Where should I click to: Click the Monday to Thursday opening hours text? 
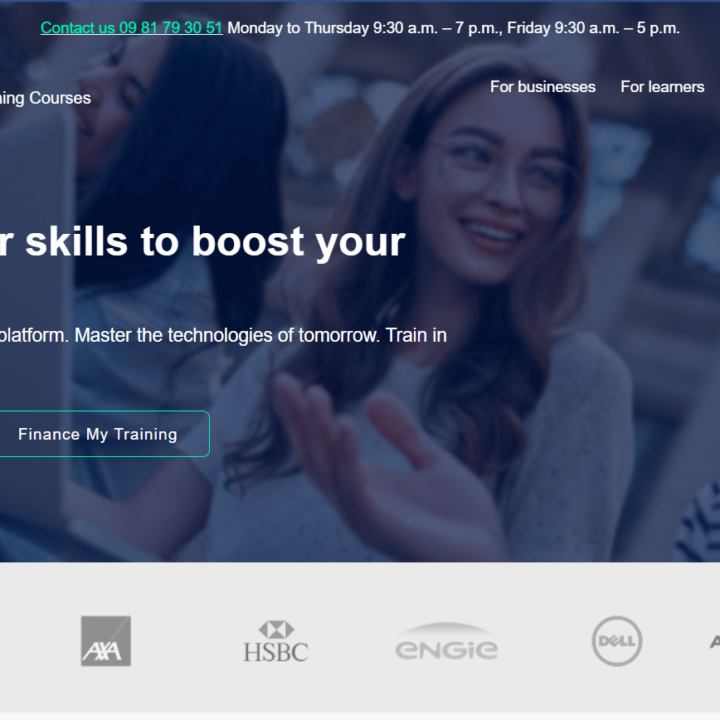click(x=365, y=28)
